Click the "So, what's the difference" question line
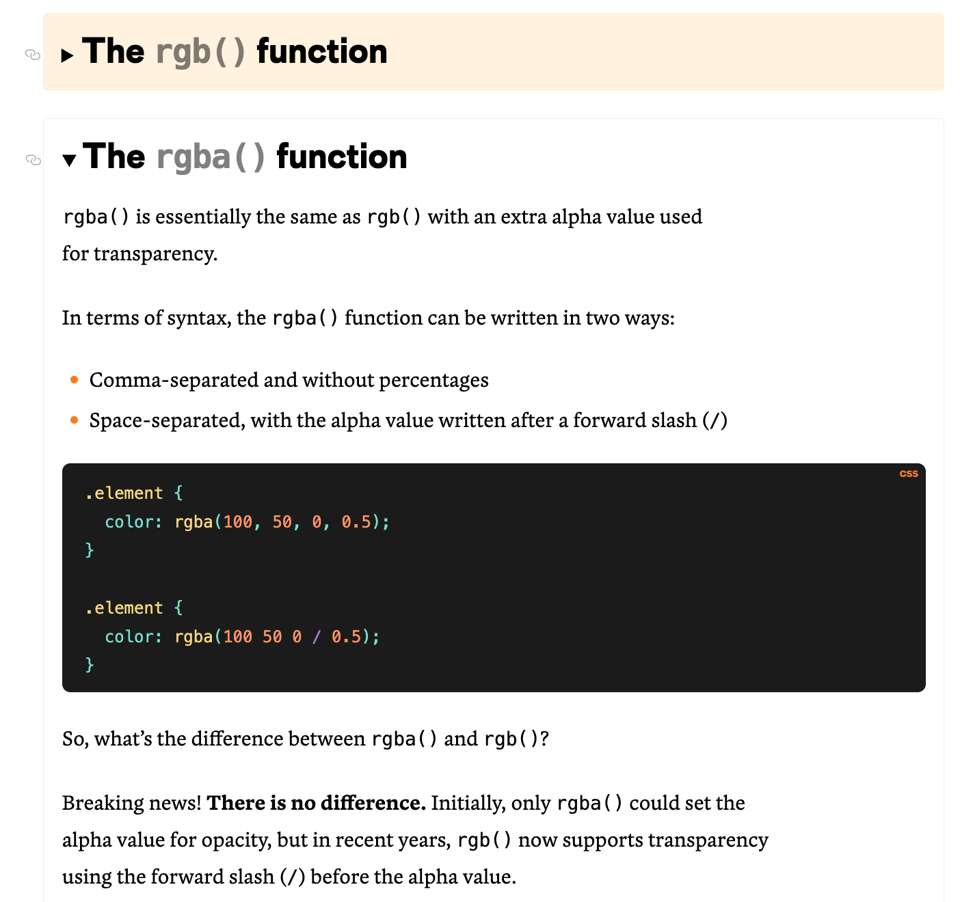960x902 pixels. [215, 739]
